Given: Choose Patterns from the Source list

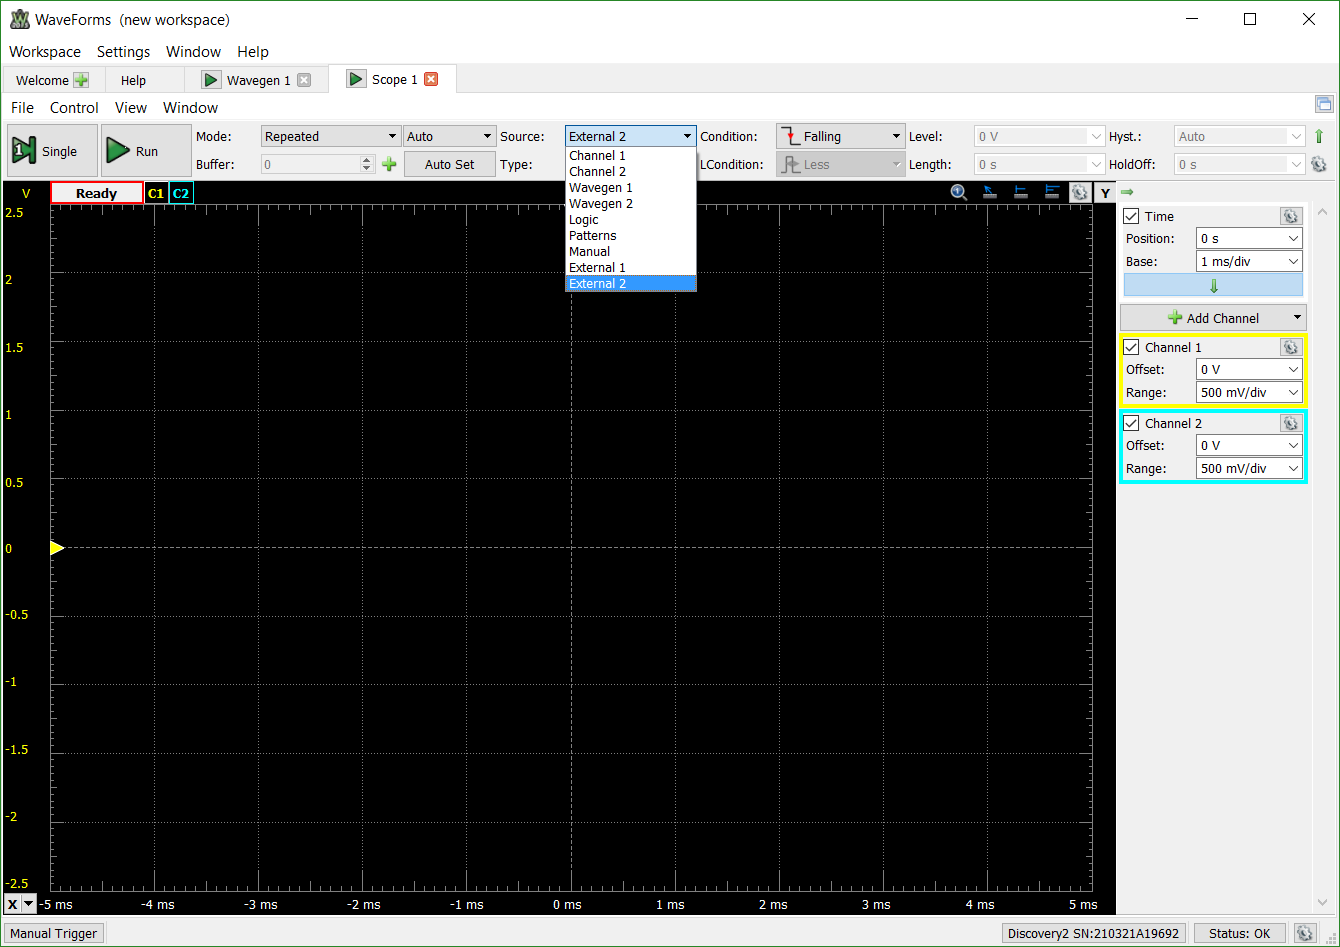Looking at the screenshot, I should coord(631,235).
